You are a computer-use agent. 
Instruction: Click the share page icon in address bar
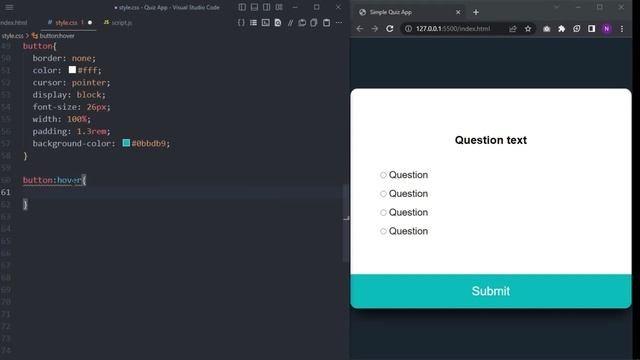pos(513,29)
